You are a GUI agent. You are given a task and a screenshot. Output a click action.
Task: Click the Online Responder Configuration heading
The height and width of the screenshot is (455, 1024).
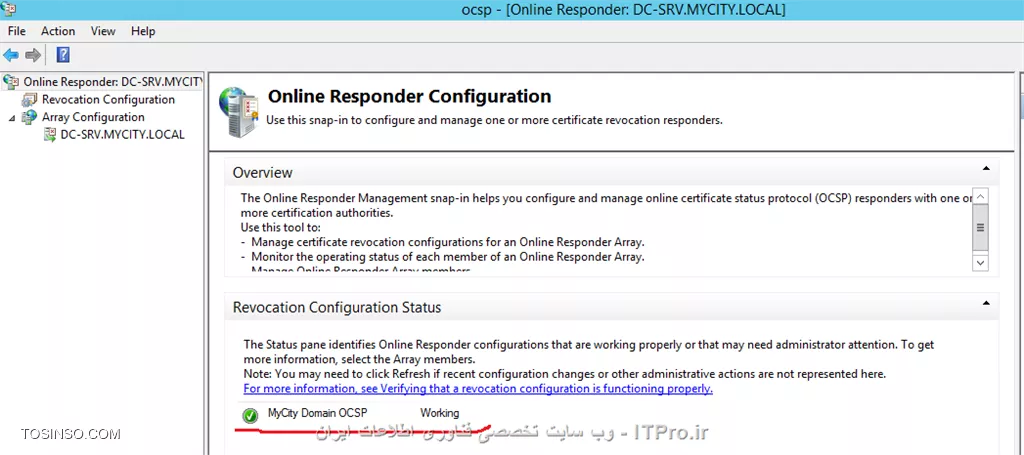pyautogui.click(x=409, y=97)
